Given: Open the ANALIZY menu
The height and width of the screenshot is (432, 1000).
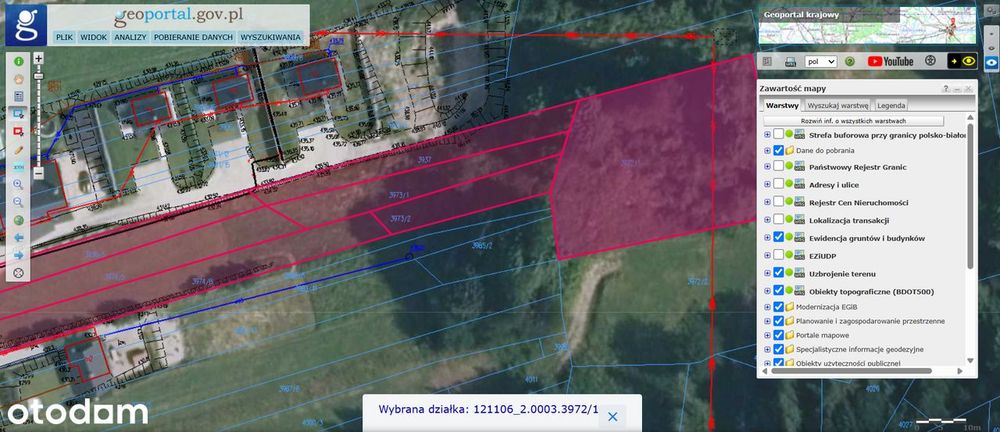Looking at the screenshot, I should (131, 37).
